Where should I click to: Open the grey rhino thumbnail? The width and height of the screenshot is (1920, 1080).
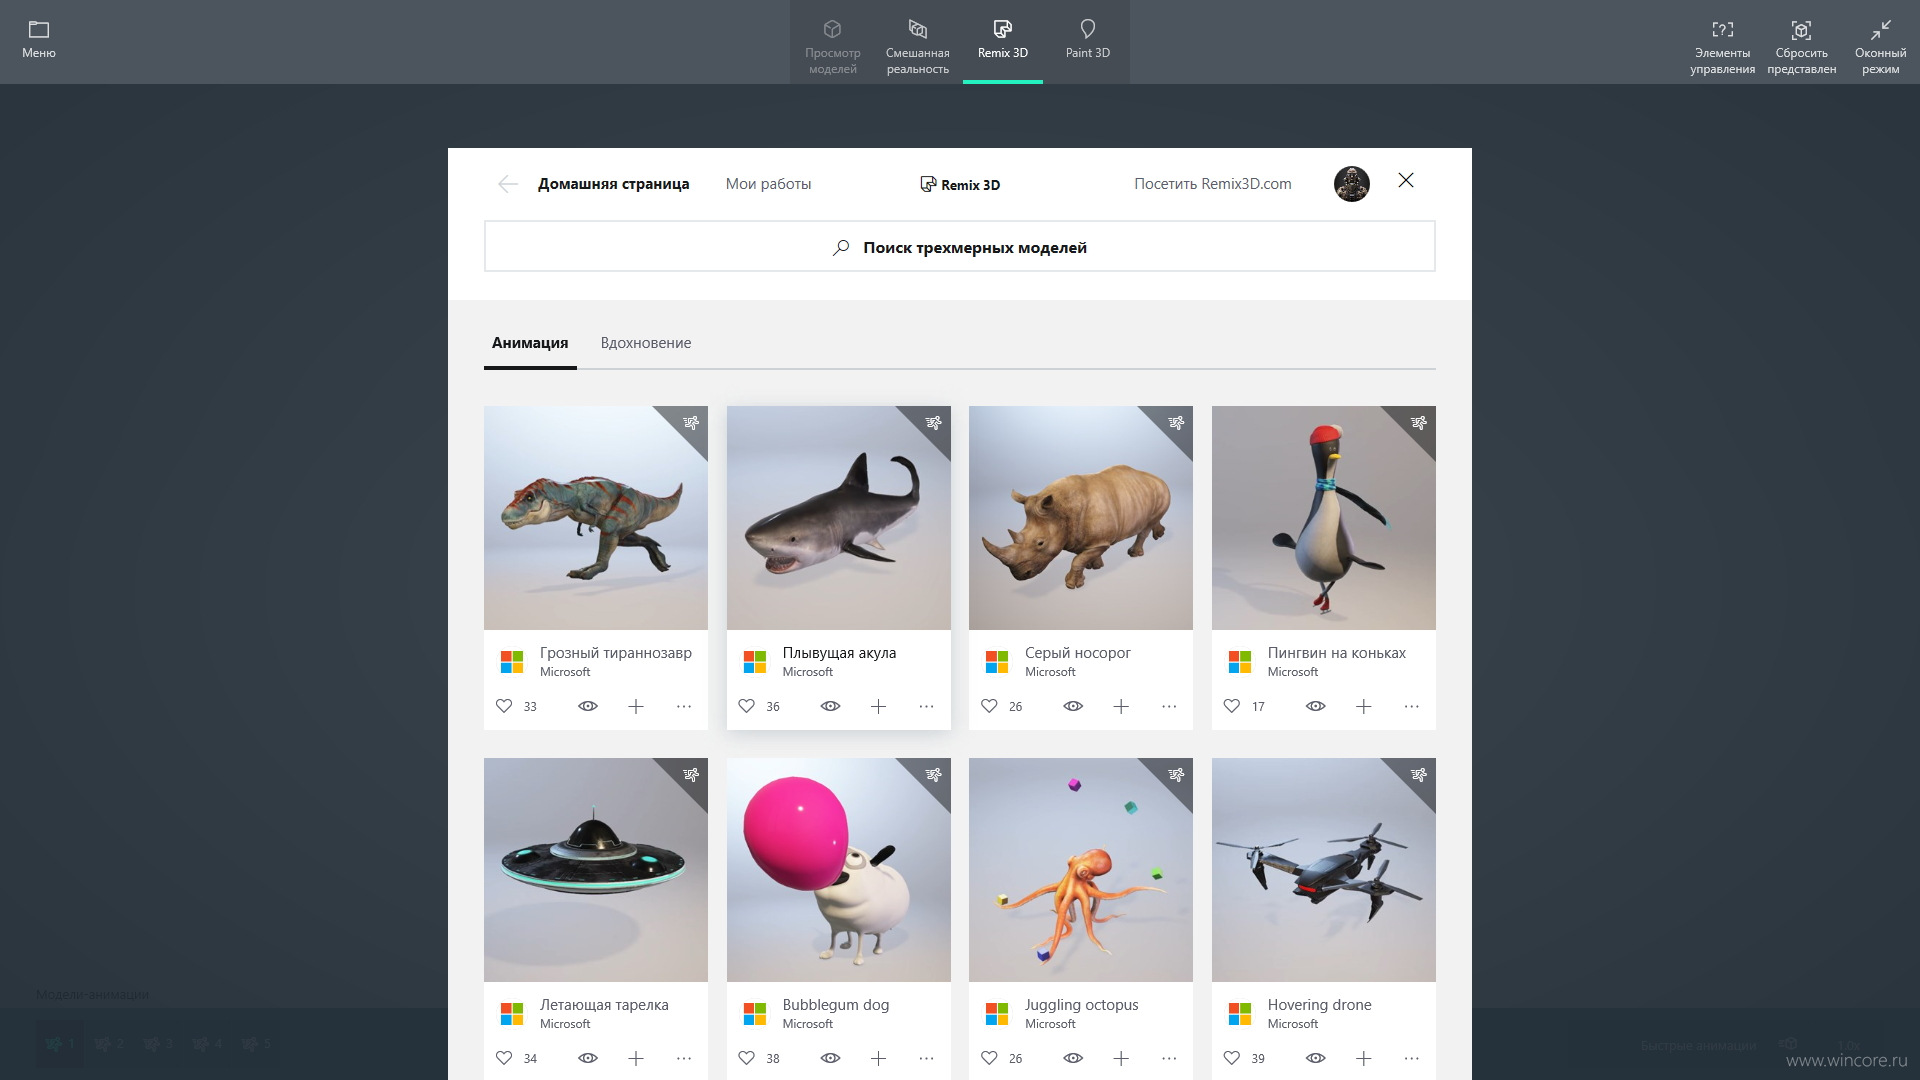coord(1081,518)
